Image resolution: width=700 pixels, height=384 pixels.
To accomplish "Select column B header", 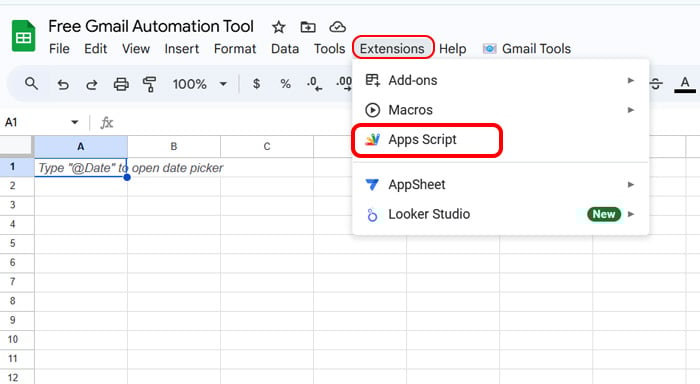I will point(174,146).
